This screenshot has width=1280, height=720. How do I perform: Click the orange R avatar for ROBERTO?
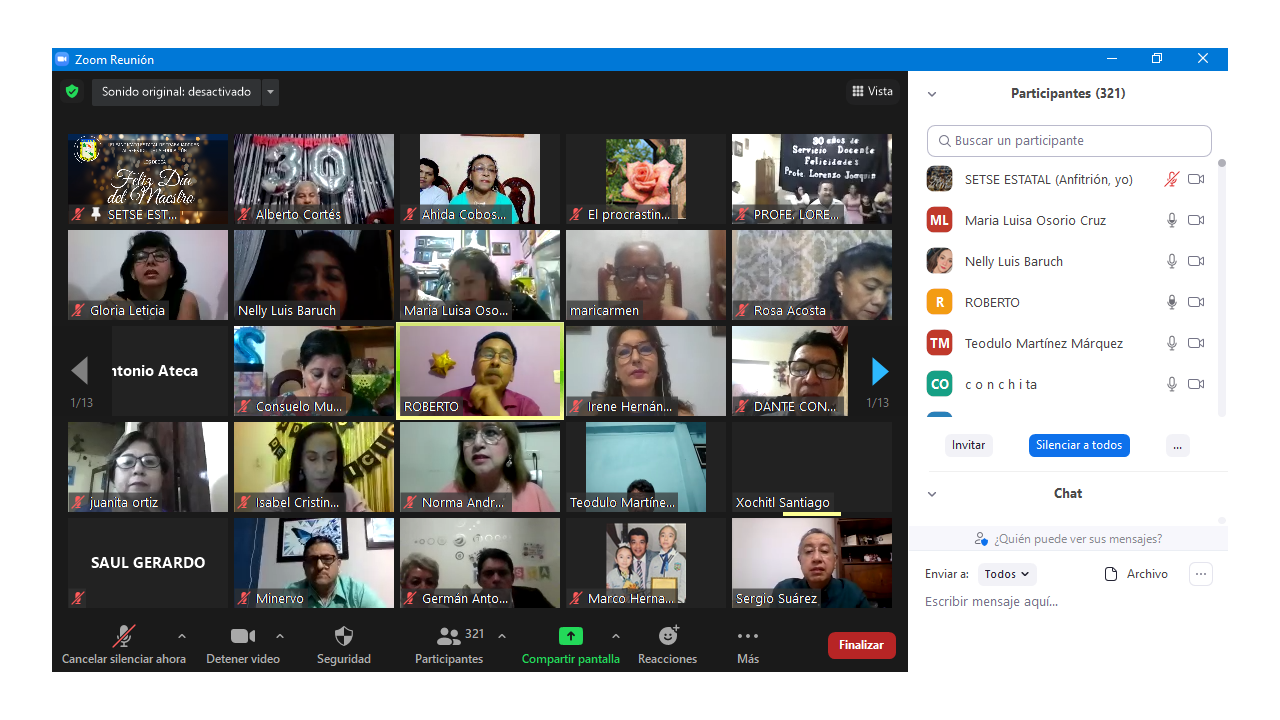[x=939, y=302]
